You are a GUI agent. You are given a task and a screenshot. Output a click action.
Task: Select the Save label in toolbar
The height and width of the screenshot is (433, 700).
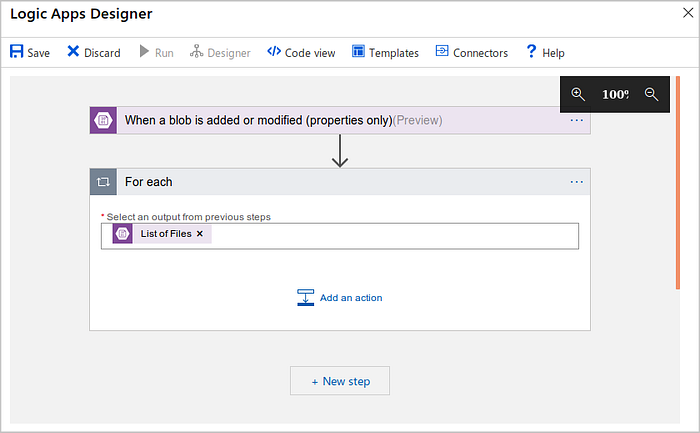[38, 53]
